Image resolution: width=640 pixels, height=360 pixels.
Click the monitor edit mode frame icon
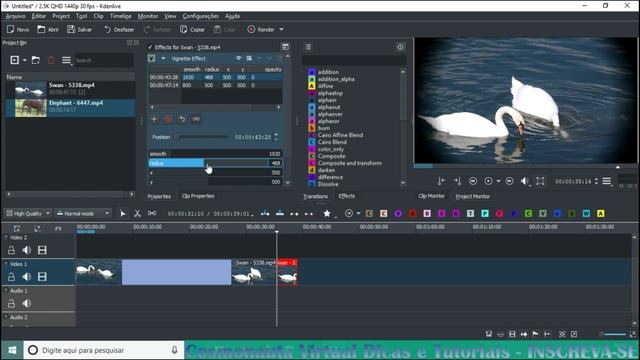(540, 181)
